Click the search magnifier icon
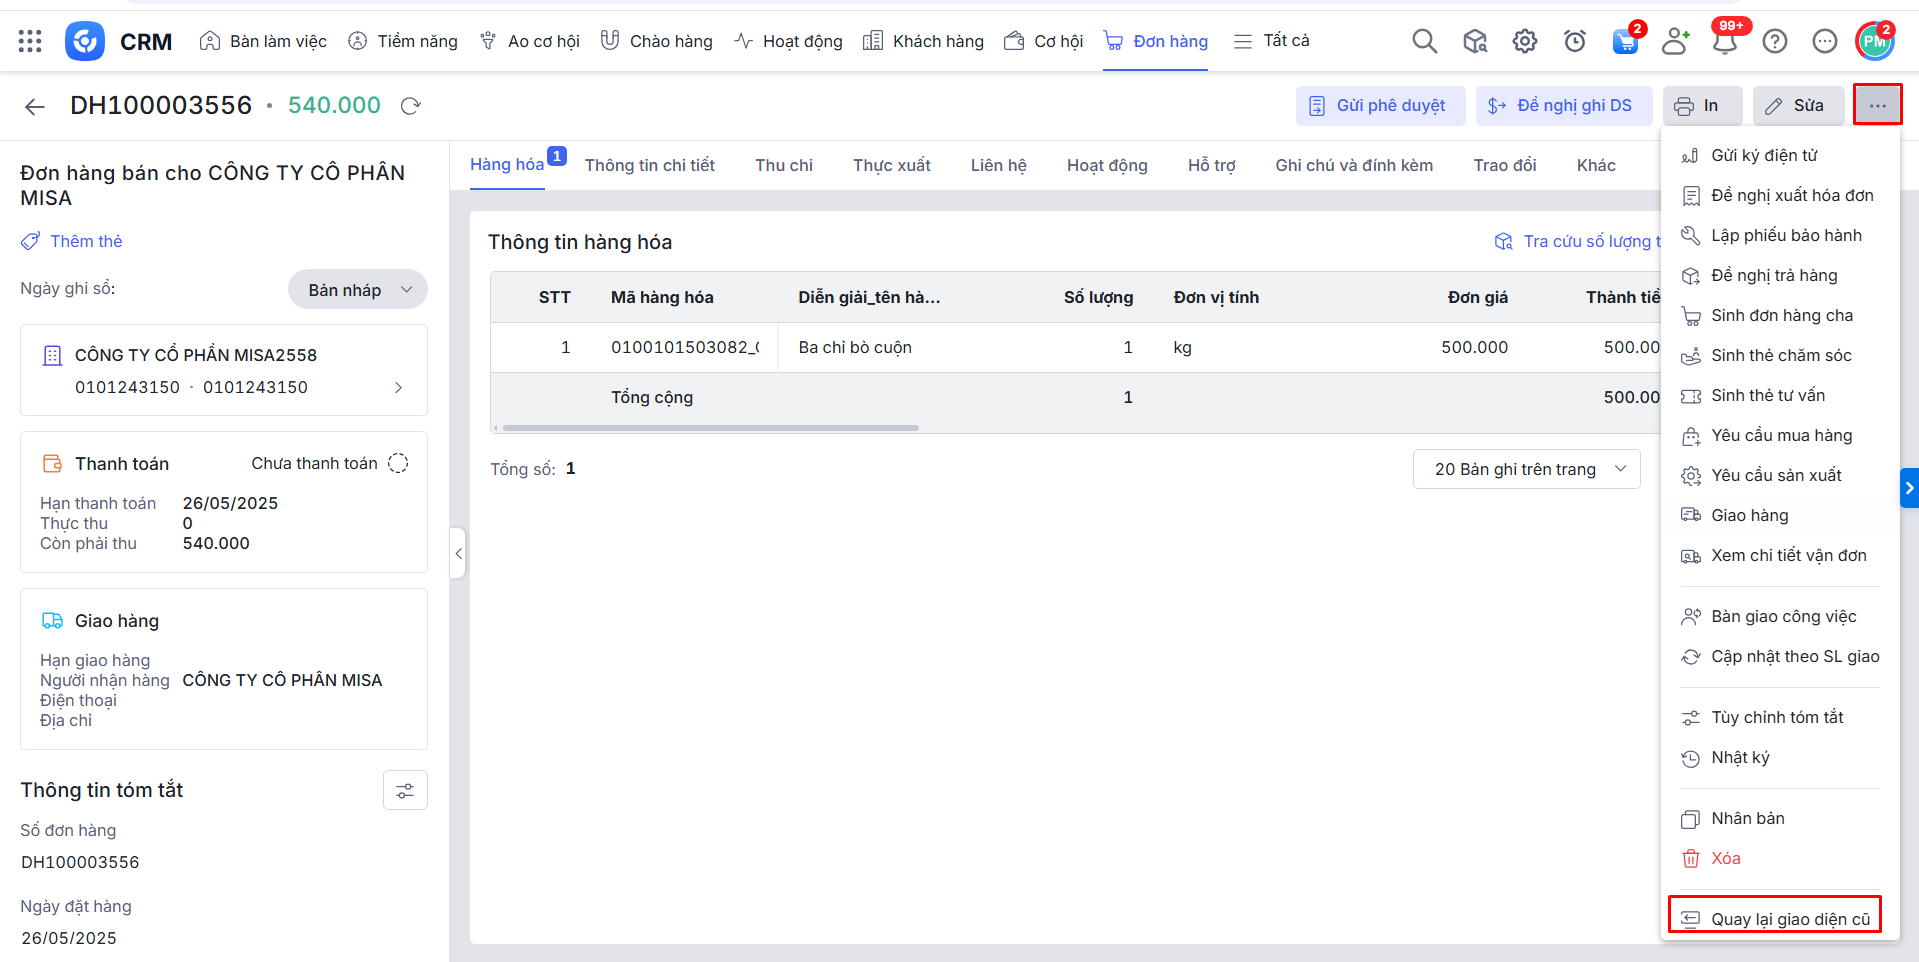Image resolution: width=1919 pixels, height=962 pixels. [x=1424, y=41]
